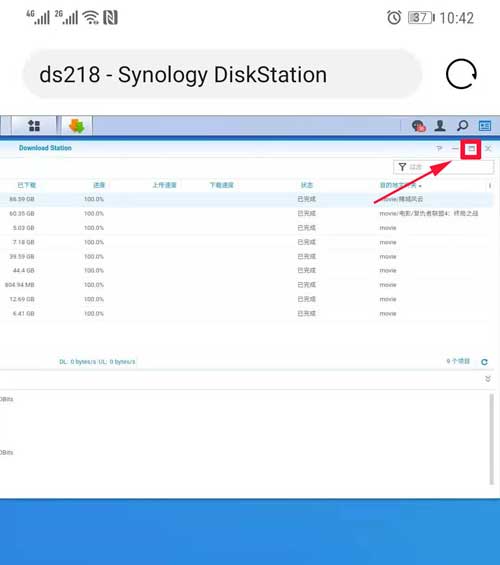This screenshot has width=500, height=565.
Task: Select the 6.41 GB download row
Action: point(246,314)
